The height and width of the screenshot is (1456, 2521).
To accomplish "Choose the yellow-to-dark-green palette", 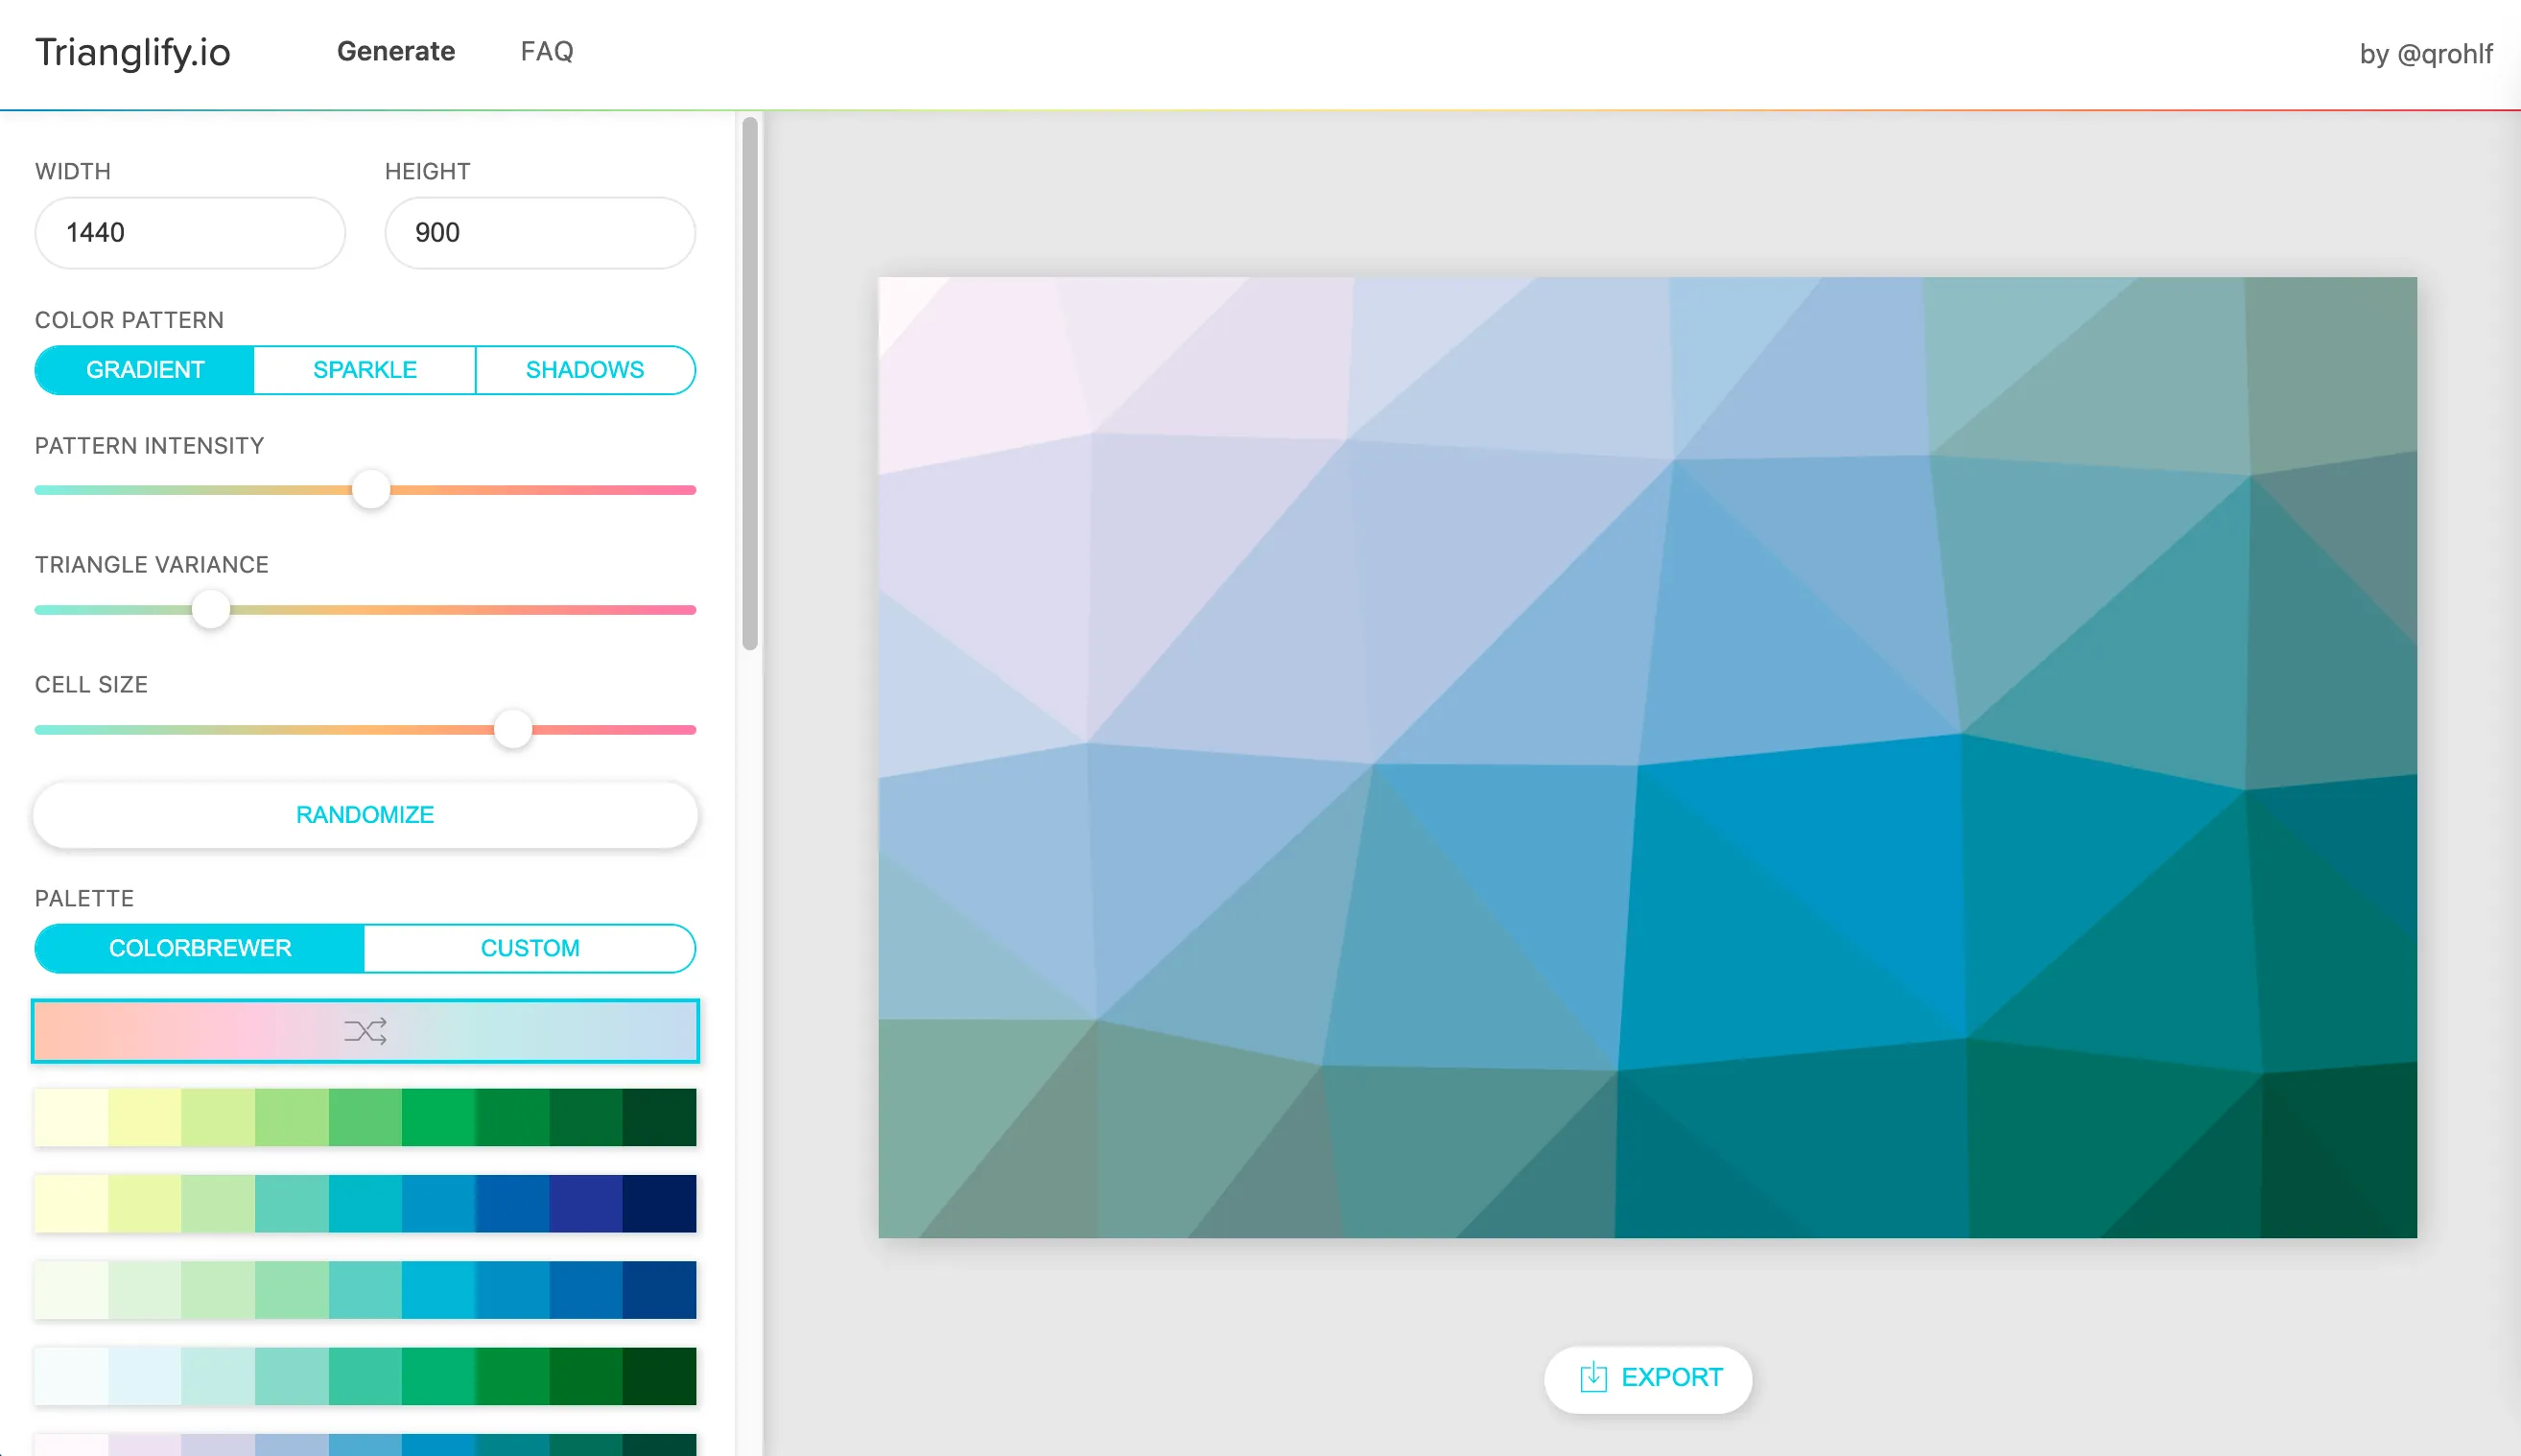I will click(365, 1117).
